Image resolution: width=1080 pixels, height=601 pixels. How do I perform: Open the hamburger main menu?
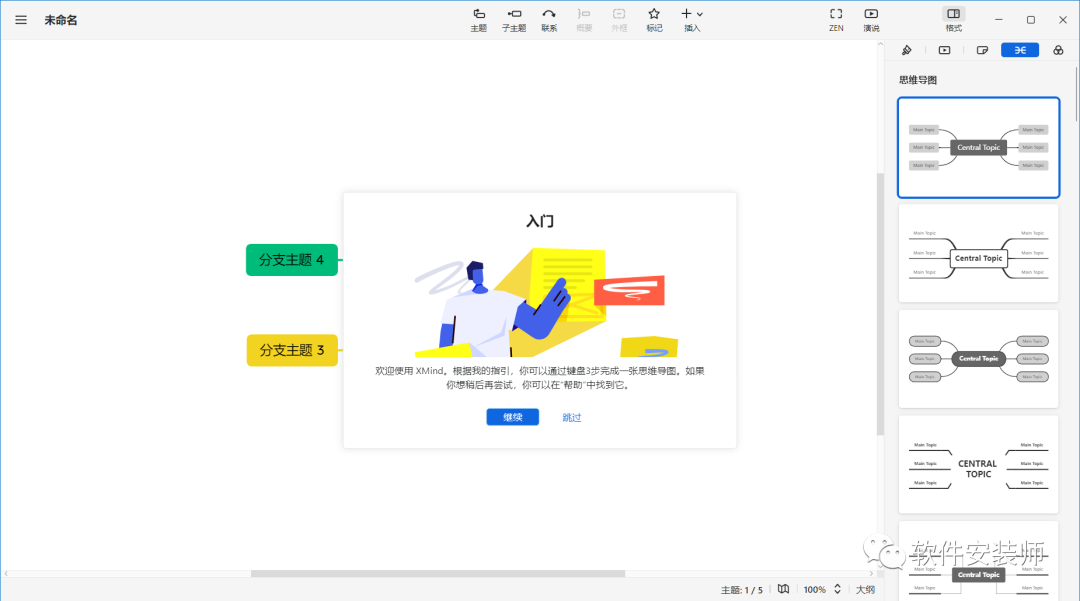(21, 20)
